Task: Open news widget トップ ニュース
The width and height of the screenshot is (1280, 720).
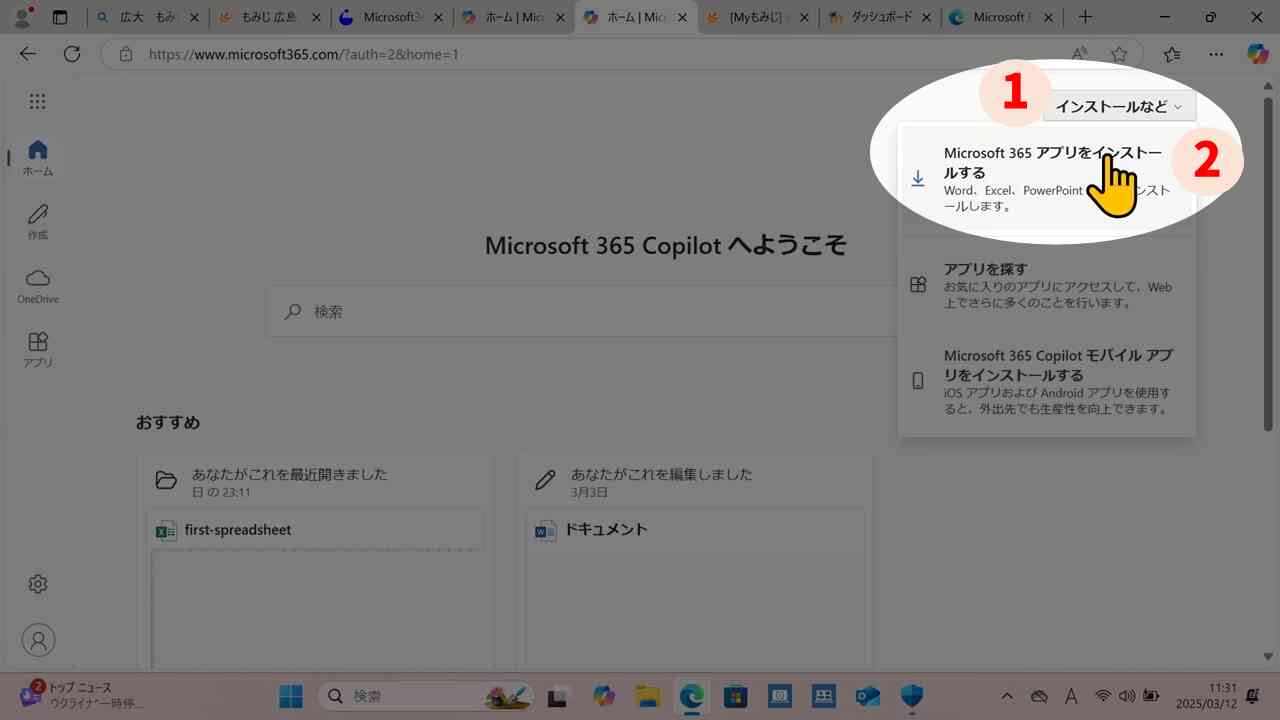Action: click(x=80, y=695)
